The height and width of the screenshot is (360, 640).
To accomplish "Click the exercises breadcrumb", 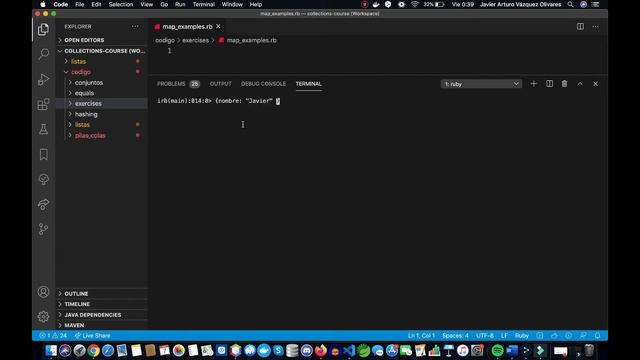I will point(196,40).
